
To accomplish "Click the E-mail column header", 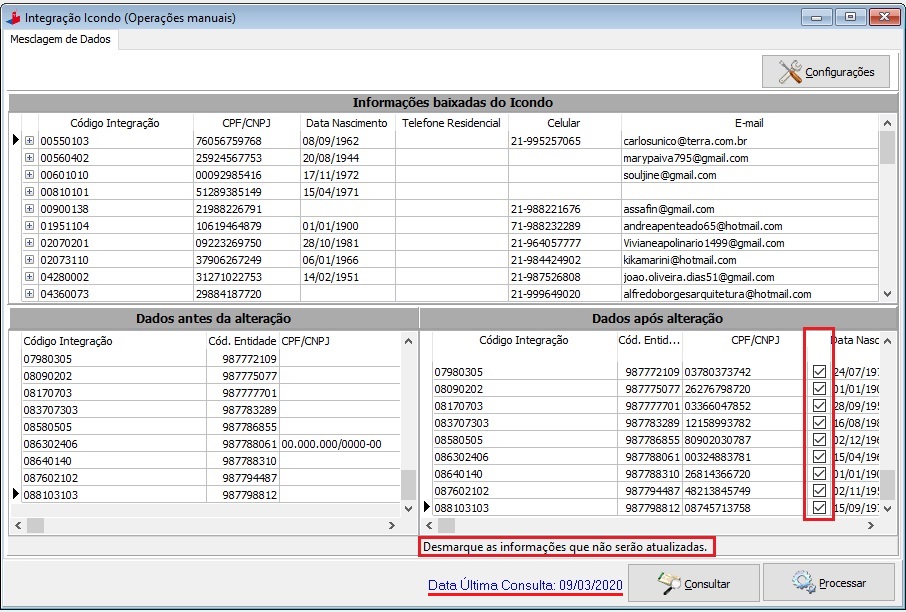I will (748, 123).
